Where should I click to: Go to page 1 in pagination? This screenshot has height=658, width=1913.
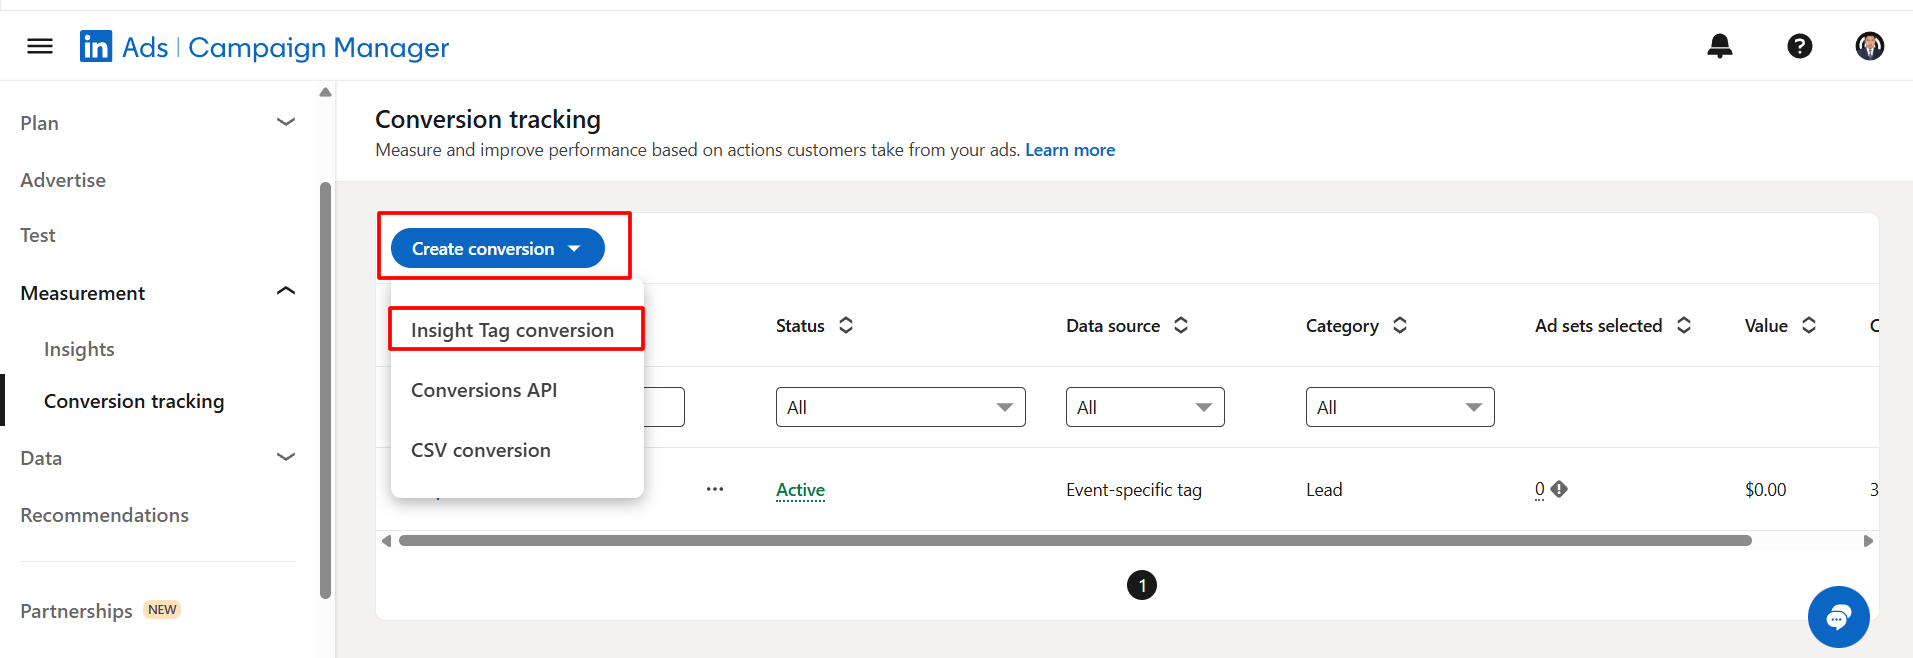1141,585
